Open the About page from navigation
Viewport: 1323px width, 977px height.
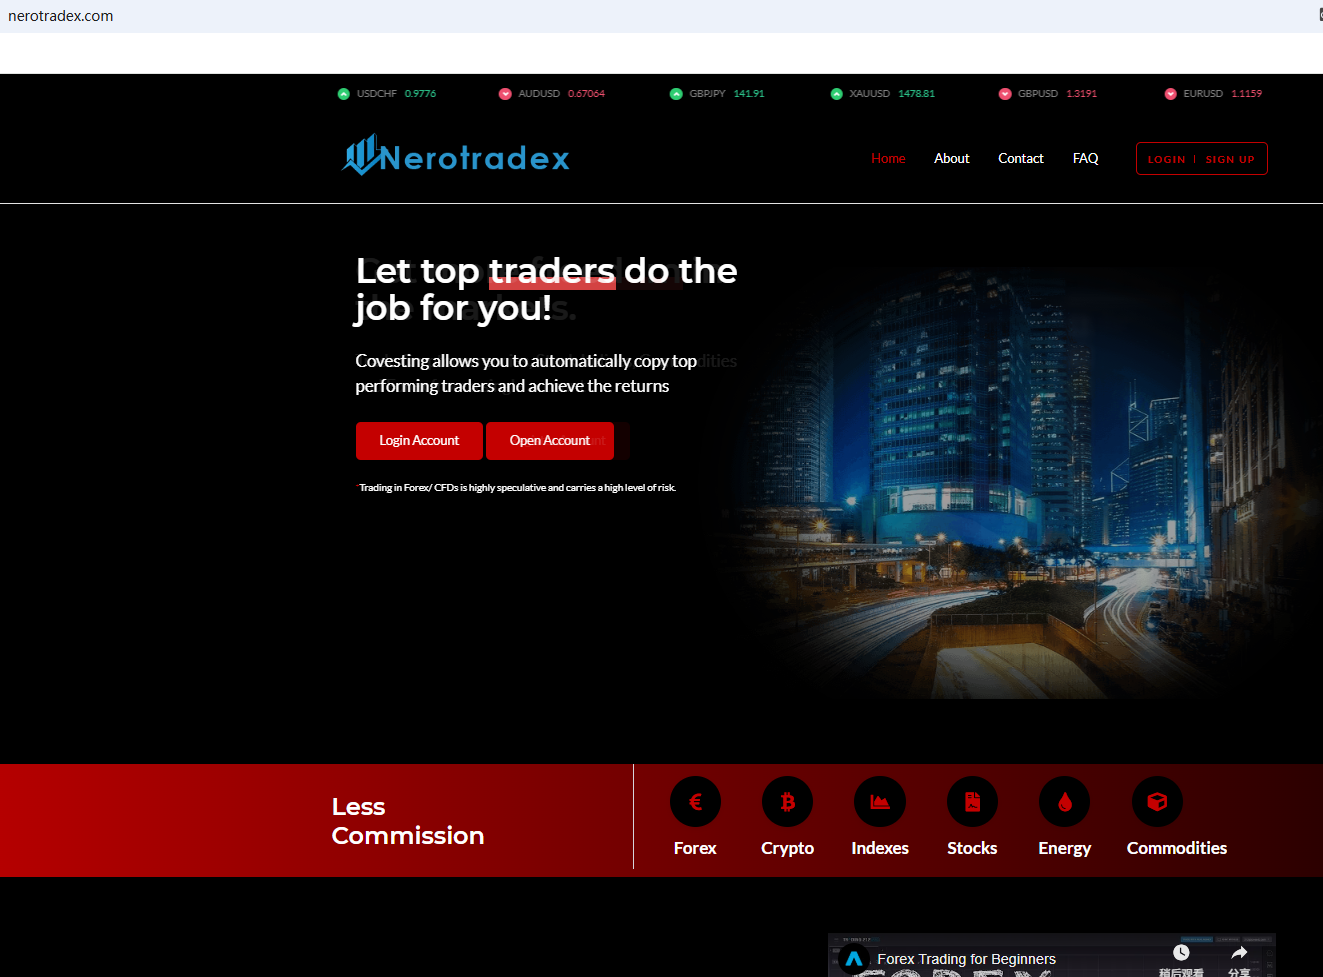click(952, 159)
